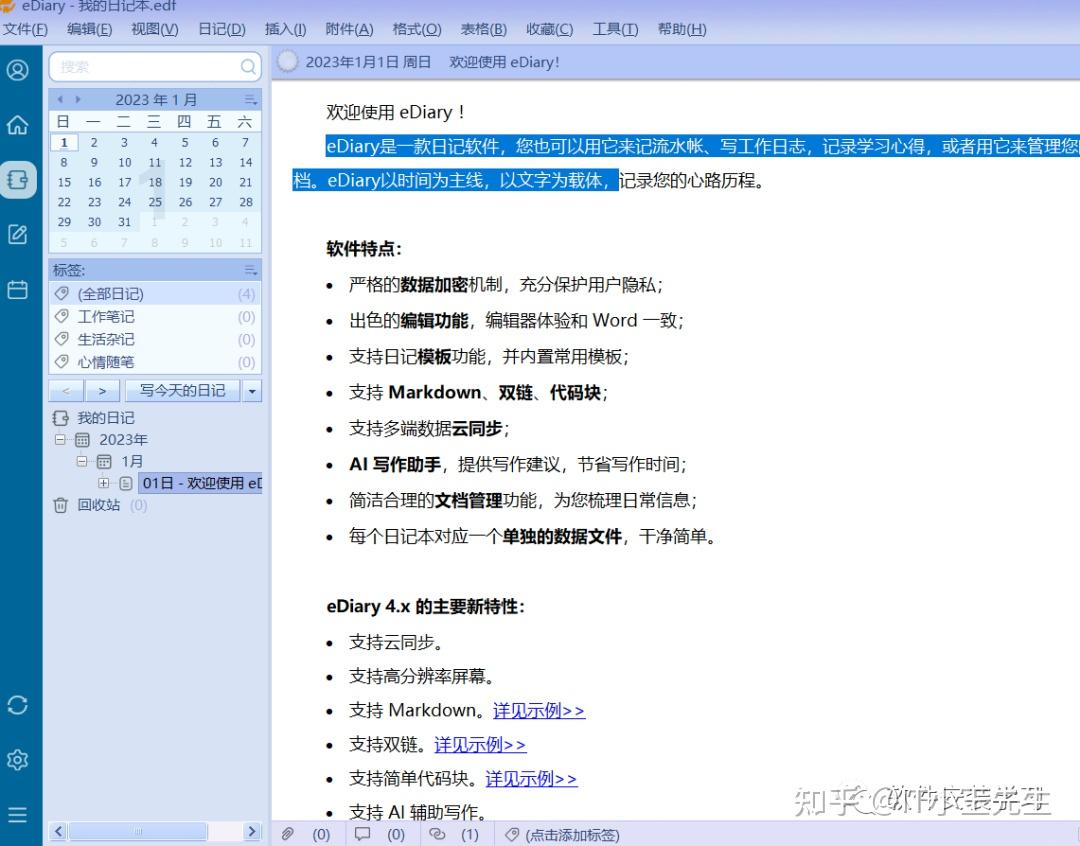Open attachments with the paperclip icon

coord(287,834)
